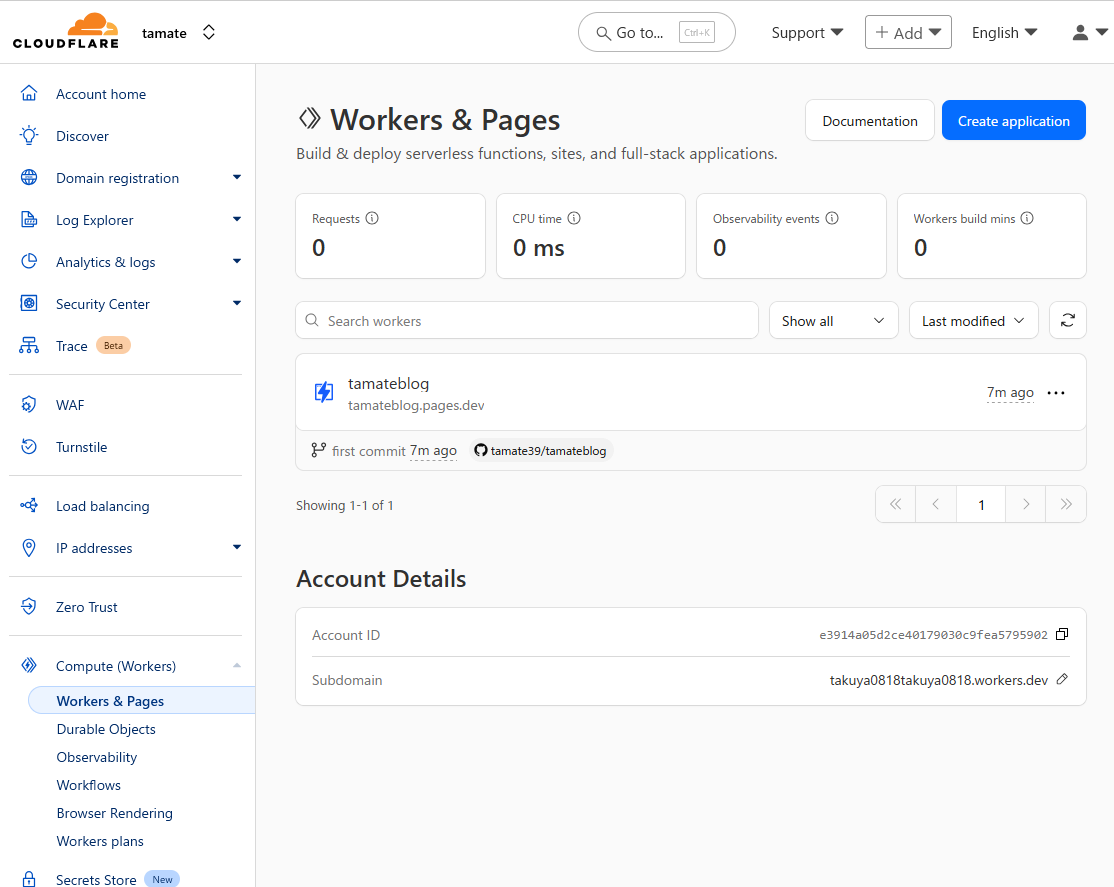Edit the workers.dev subdomain with pencil icon
The width and height of the screenshot is (1114, 887).
click(1062, 680)
